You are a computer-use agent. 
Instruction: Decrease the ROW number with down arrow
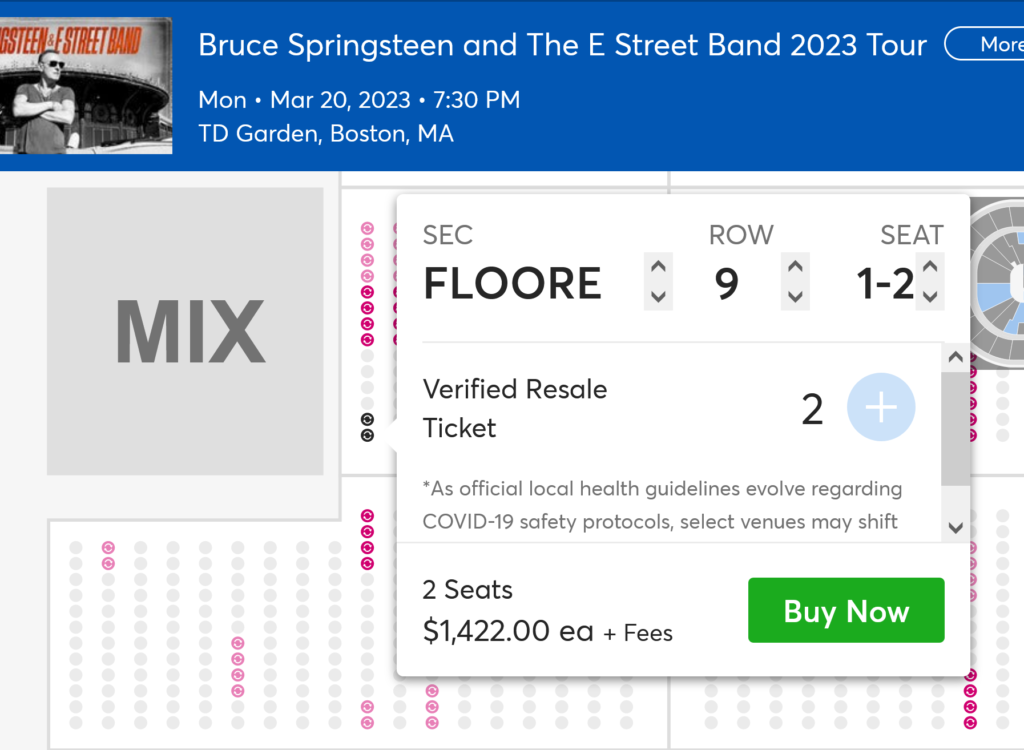click(x=795, y=296)
